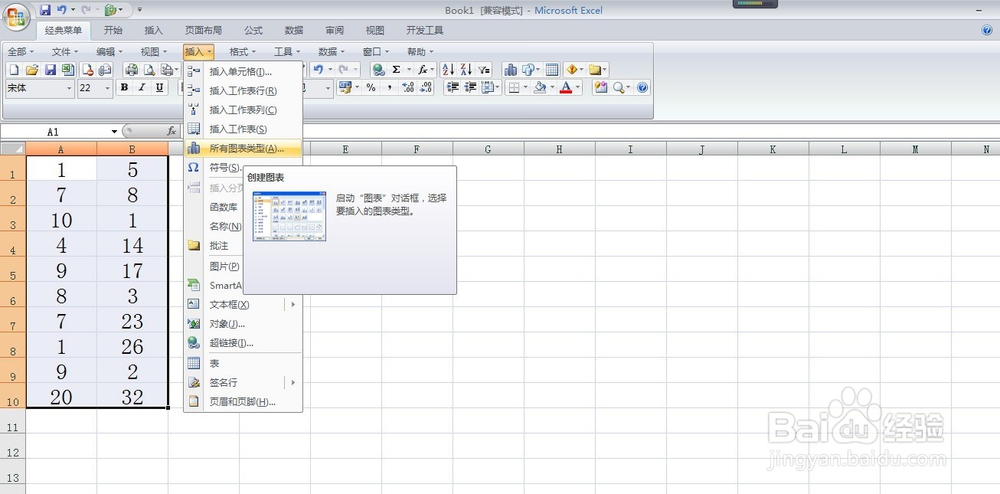Choose 插入工作表行(R) from the menu
Viewport: 1000px width, 494px height.
(243, 91)
